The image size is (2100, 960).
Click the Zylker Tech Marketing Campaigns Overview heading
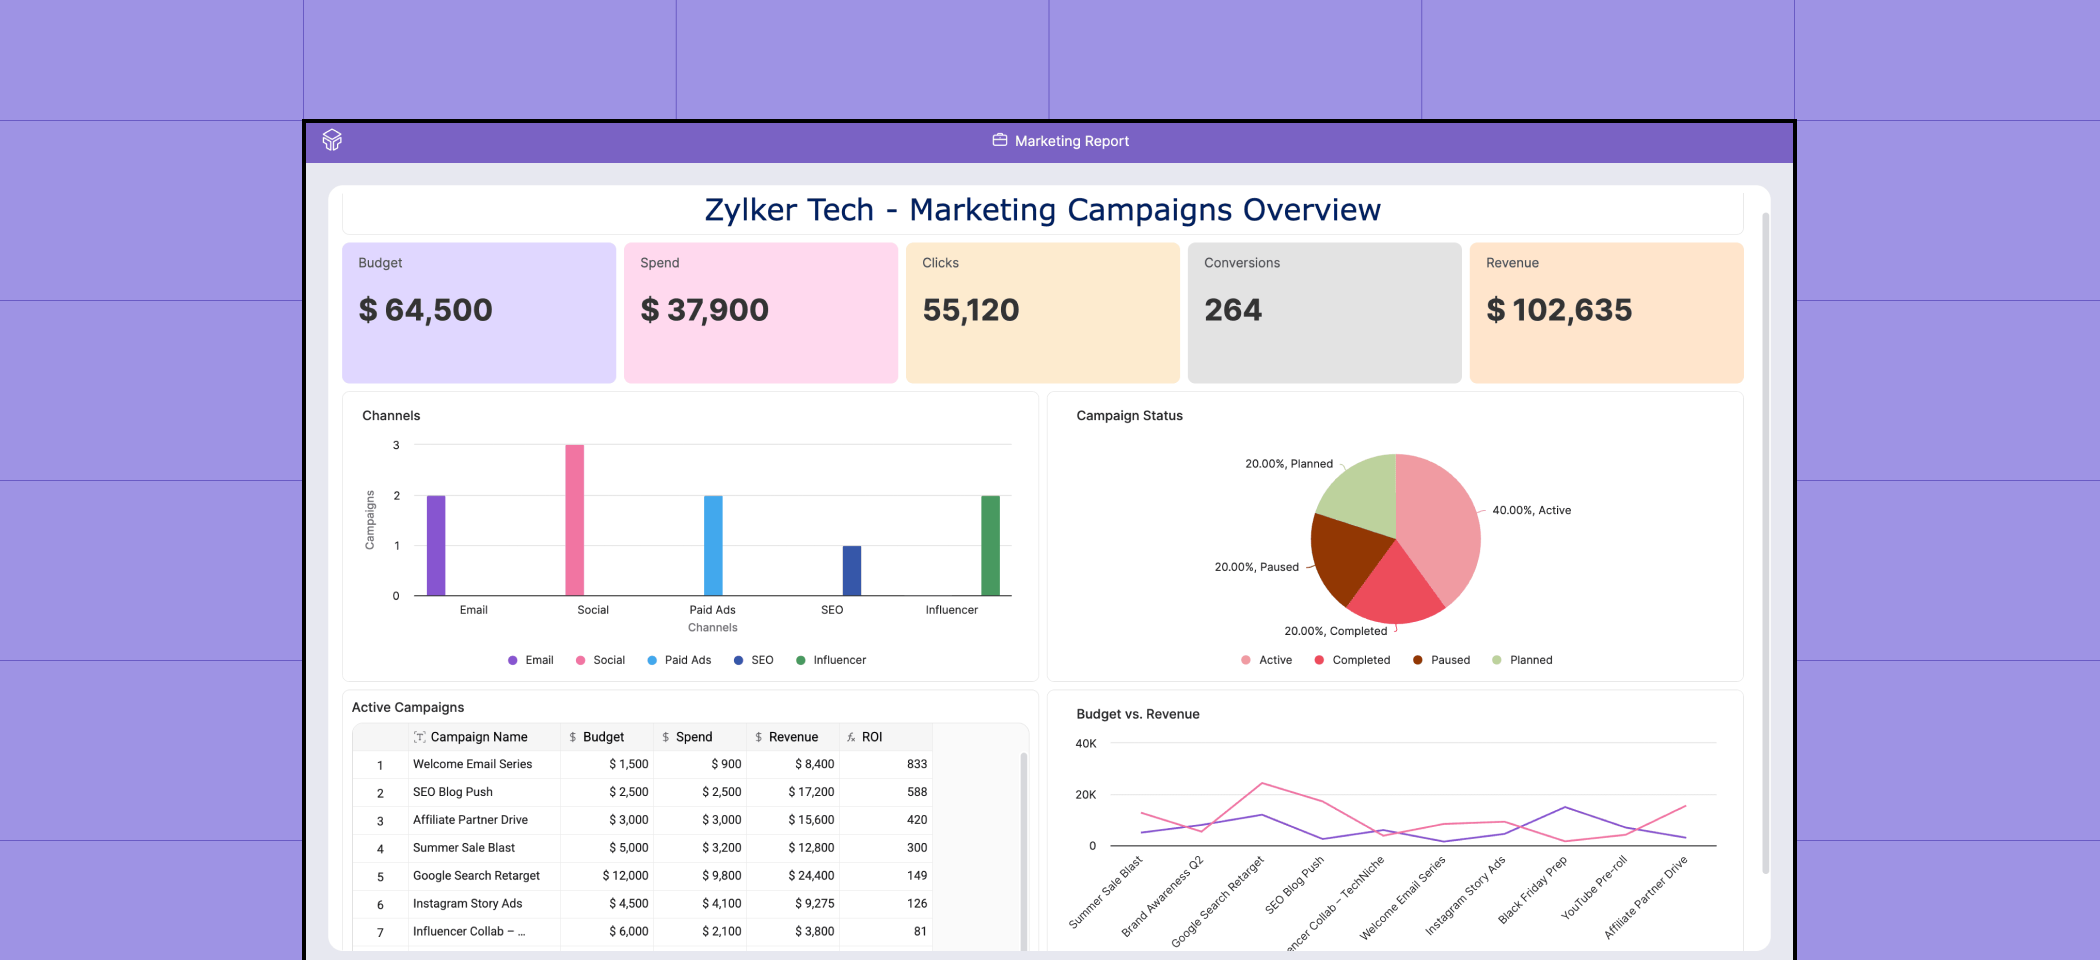(x=1043, y=210)
